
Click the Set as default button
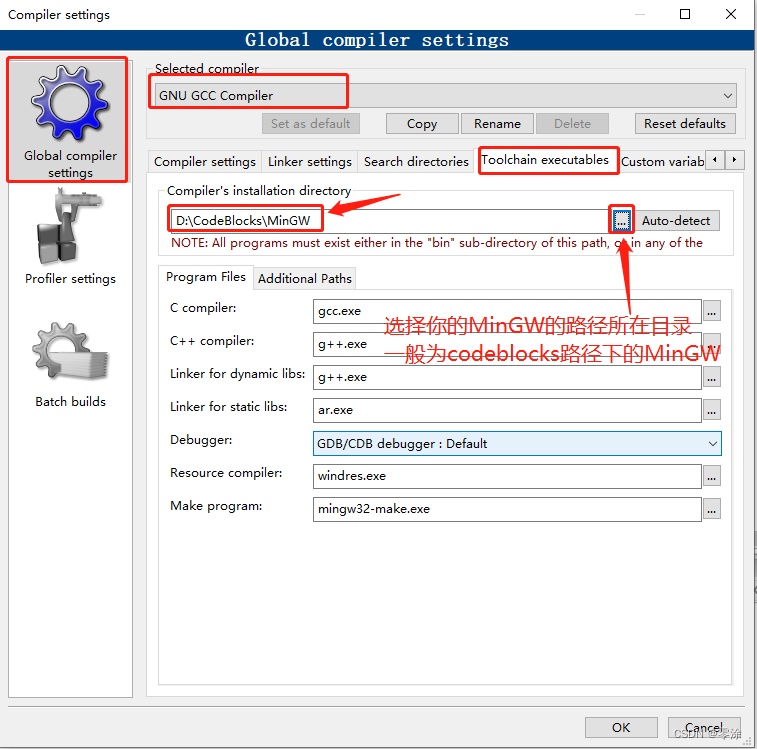click(x=310, y=124)
